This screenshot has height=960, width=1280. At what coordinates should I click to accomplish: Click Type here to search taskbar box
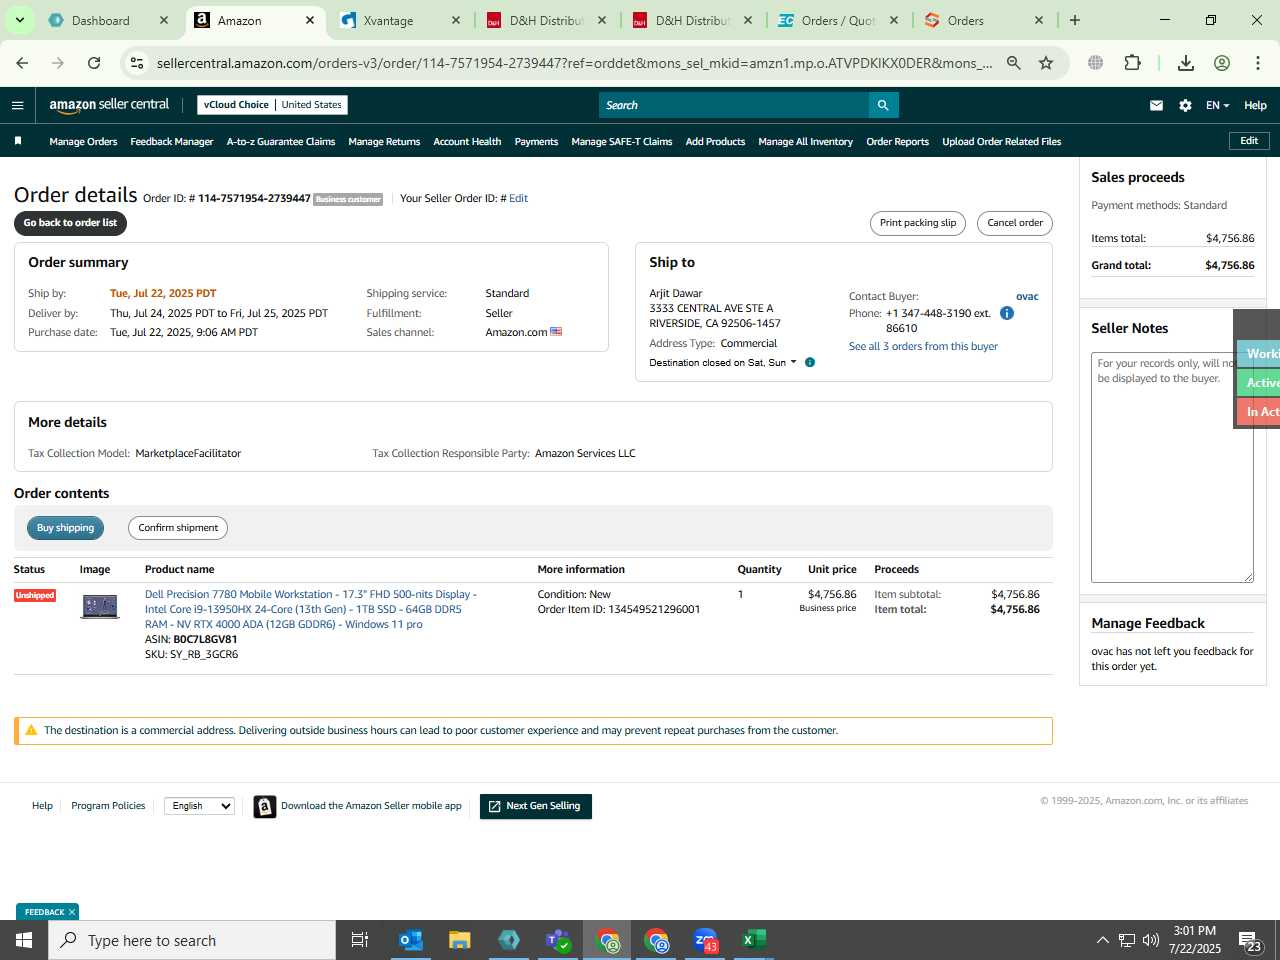pyautogui.click(x=192, y=940)
